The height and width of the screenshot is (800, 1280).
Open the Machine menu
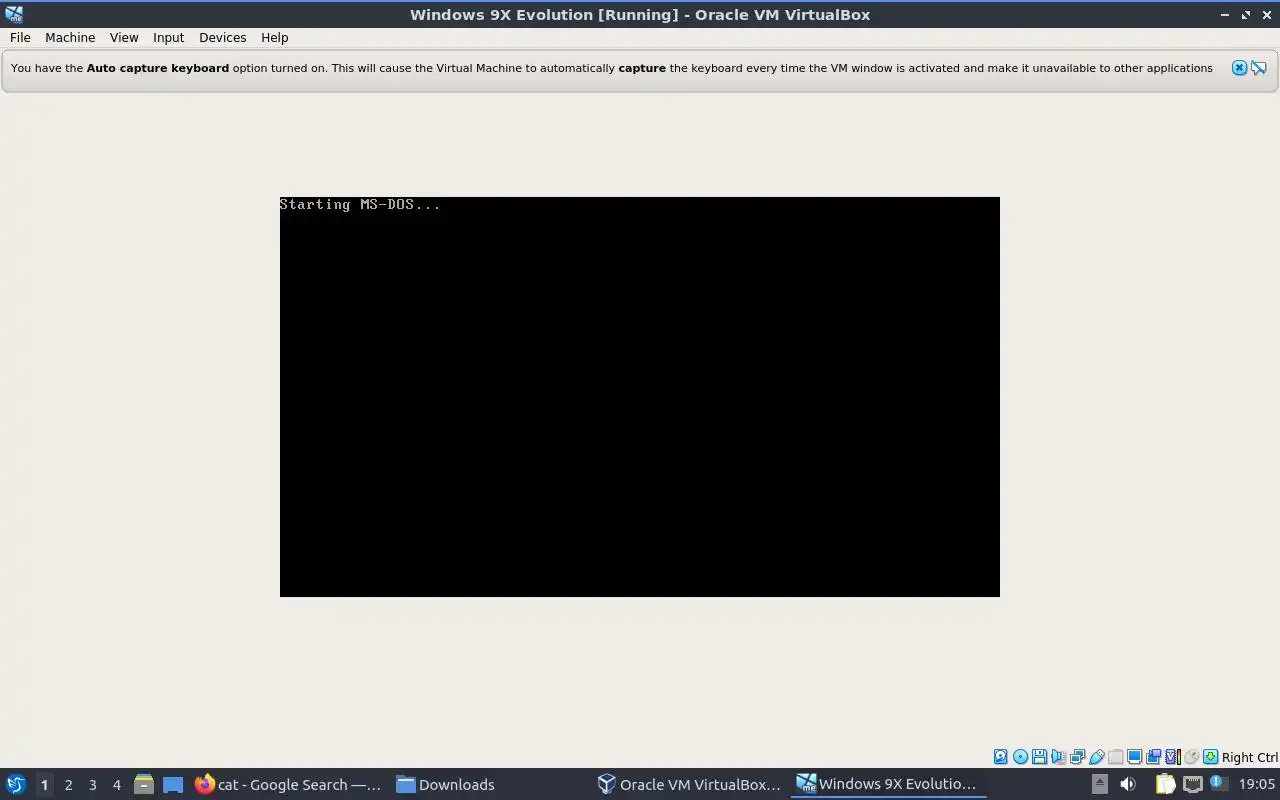point(70,37)
